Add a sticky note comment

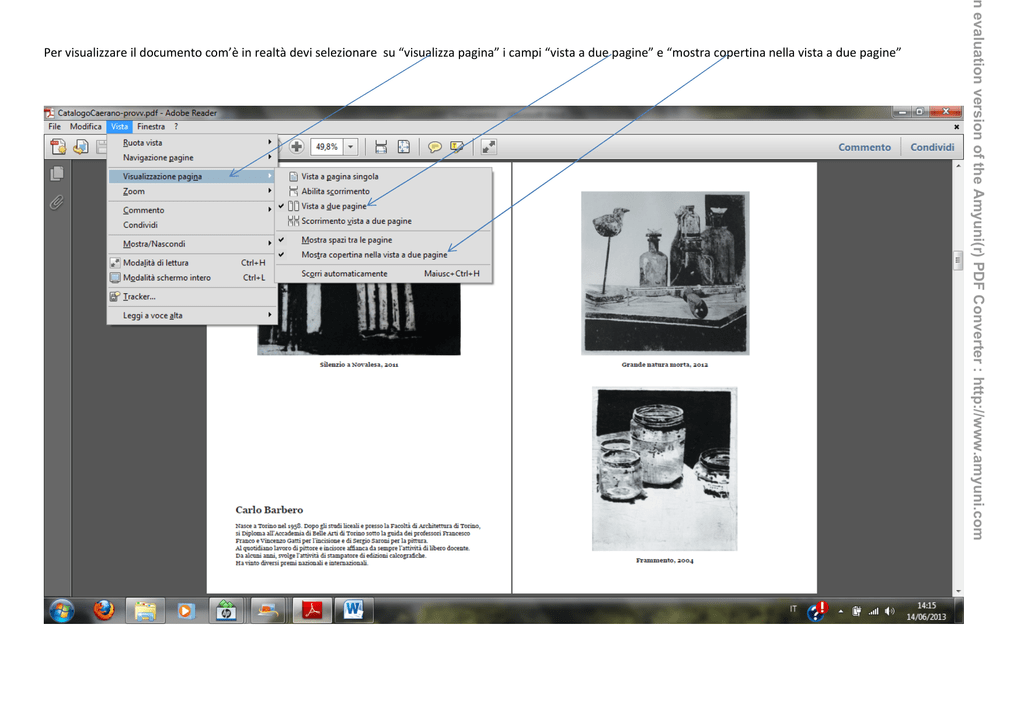434,147
